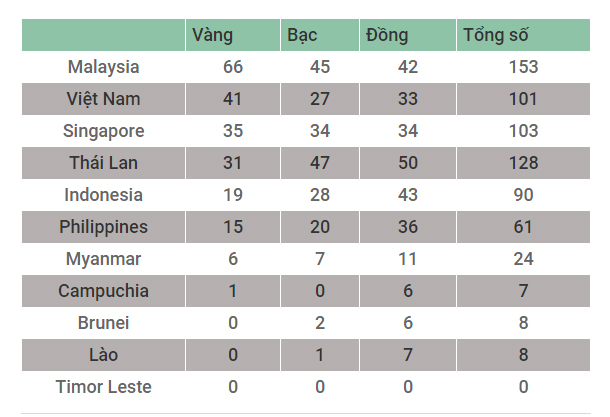
Task: Select the Campuchia row label
Action: click(x=103, y=291)
